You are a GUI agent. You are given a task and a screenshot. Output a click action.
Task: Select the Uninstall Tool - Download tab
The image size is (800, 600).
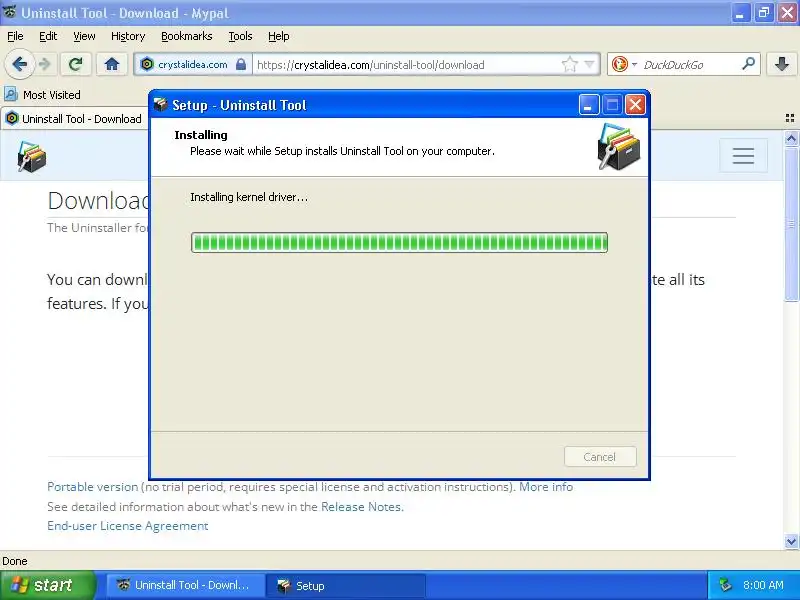tap(74, 119)
